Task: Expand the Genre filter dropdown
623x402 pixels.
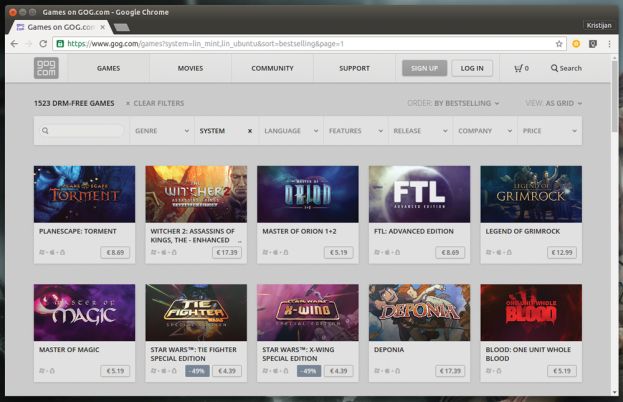Action: 160,131
